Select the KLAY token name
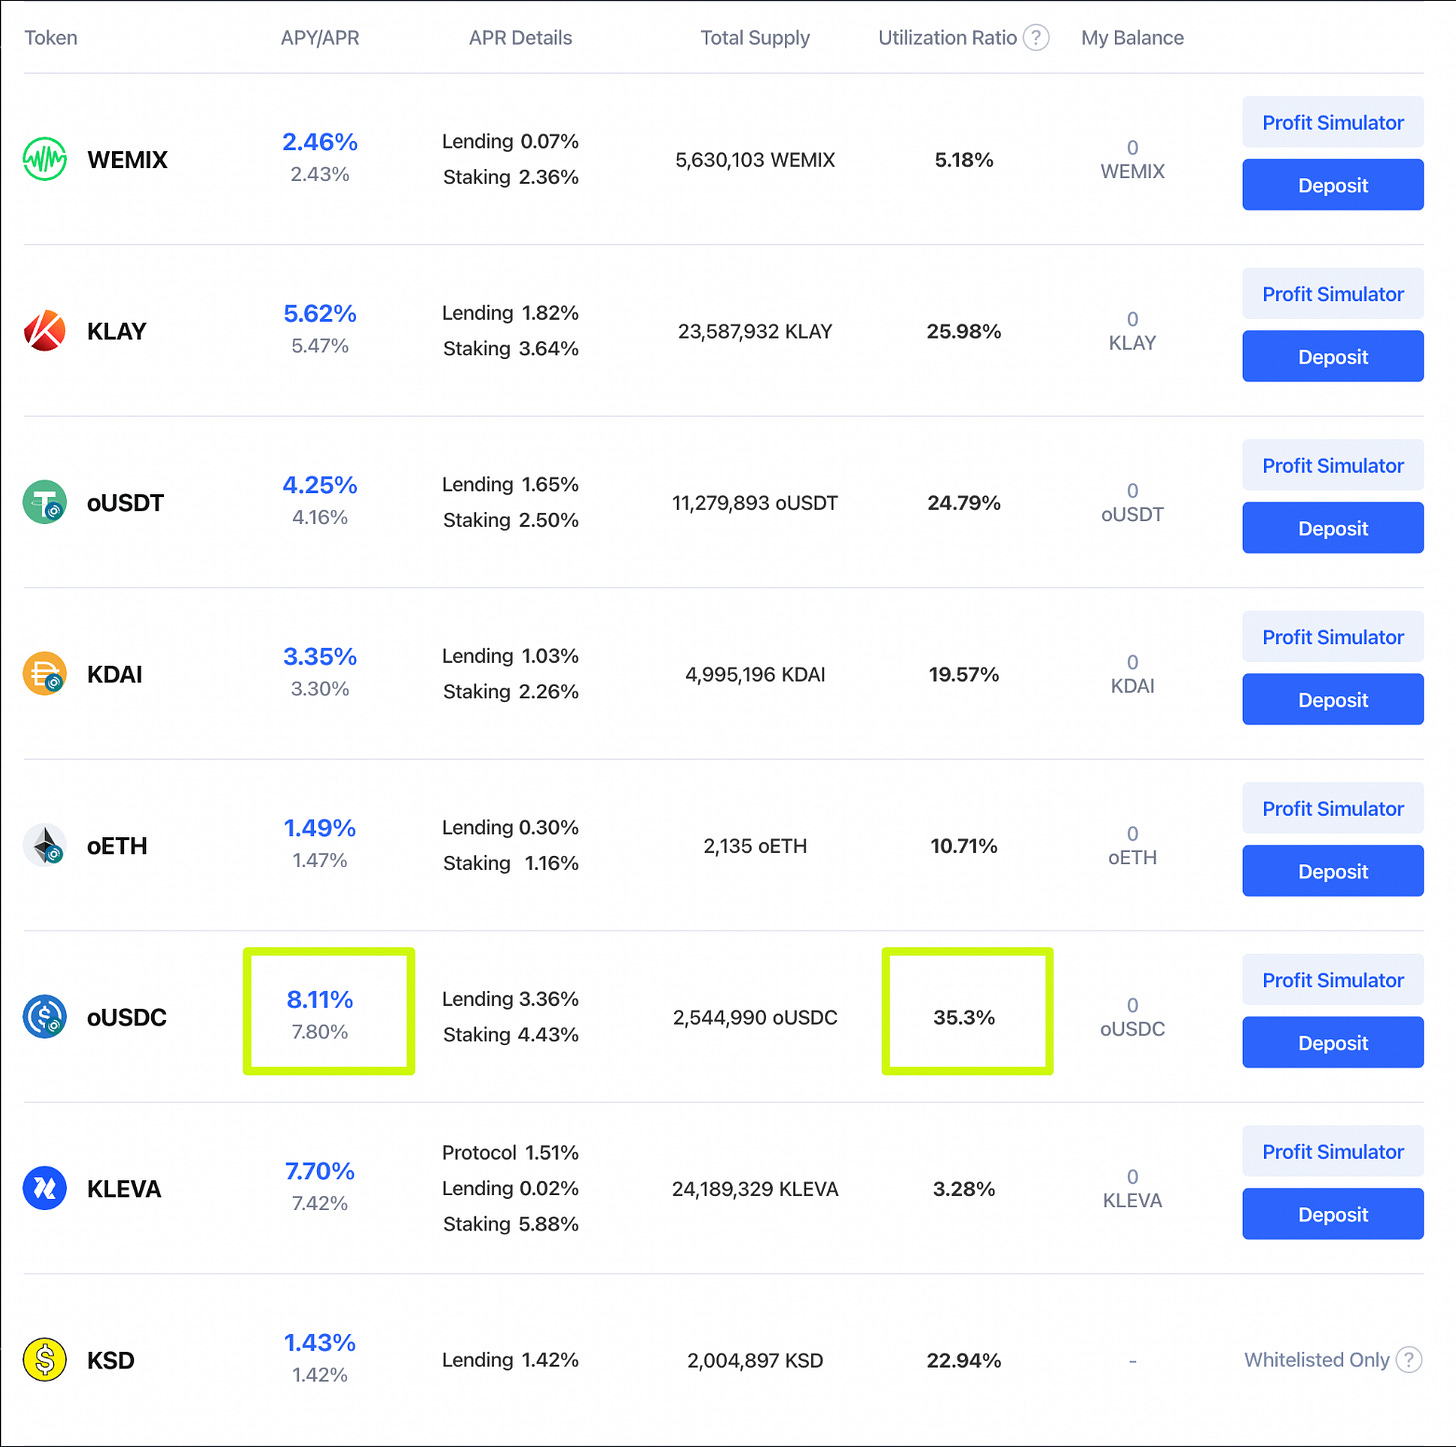Screen dimensions: 1456x1447 click(x=117, y=331)
